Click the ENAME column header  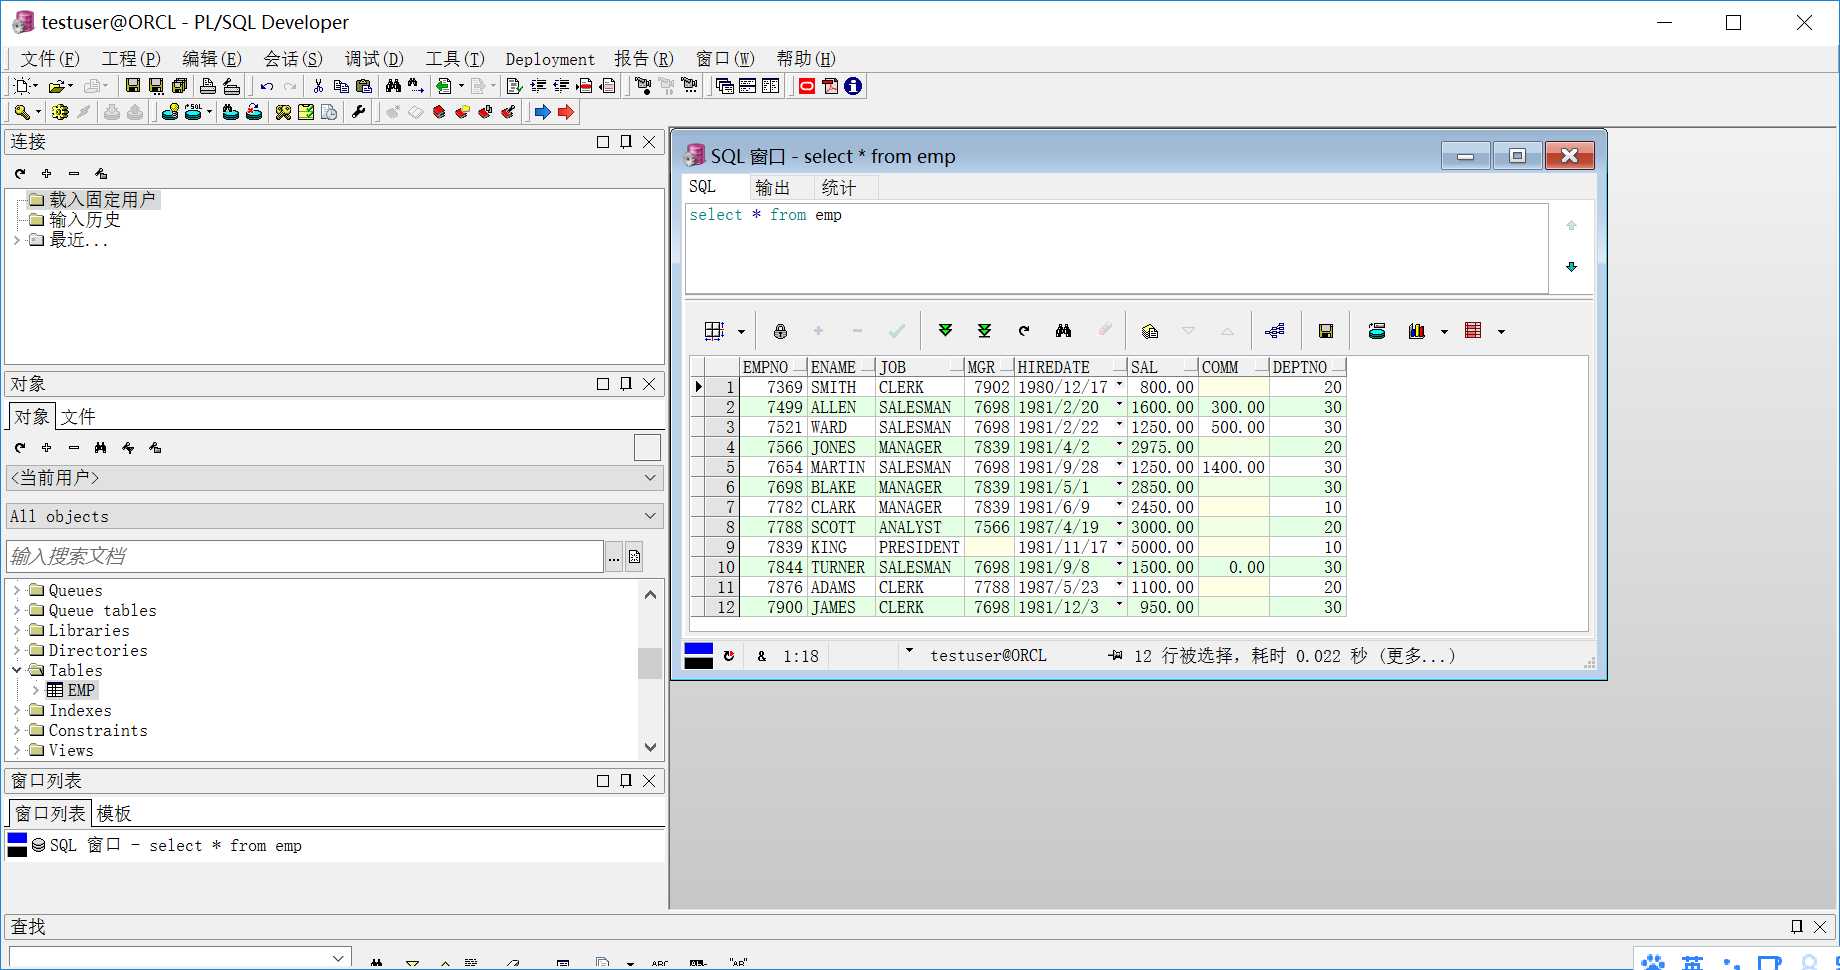pos(842,367)
